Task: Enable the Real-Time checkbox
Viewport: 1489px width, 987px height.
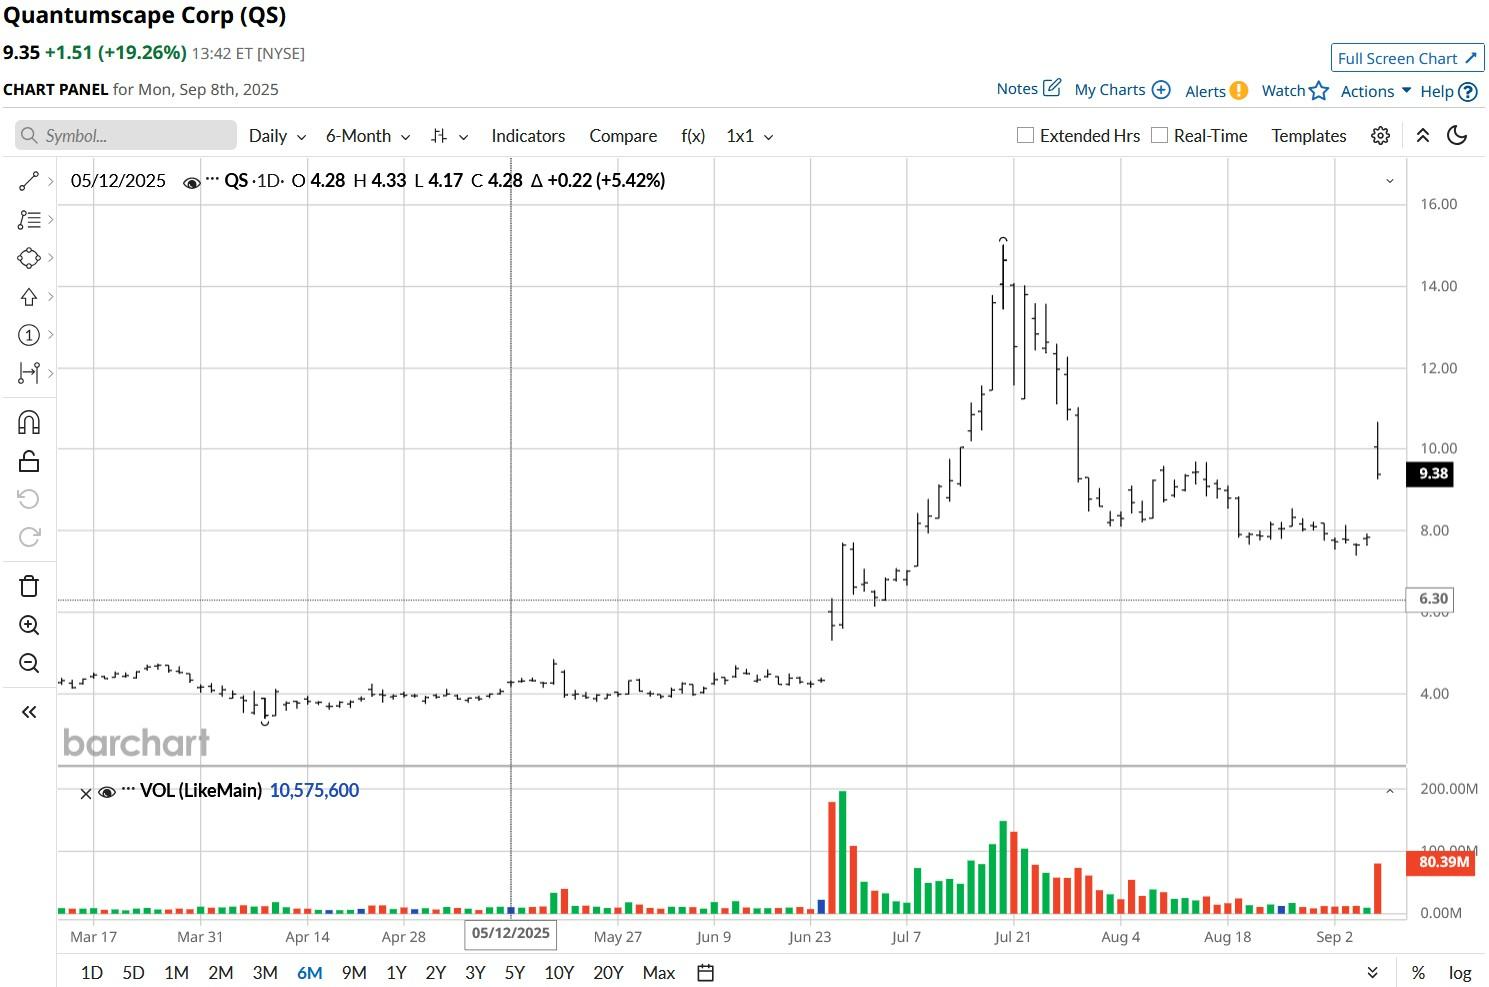Action: click(x=1159, y=135)
